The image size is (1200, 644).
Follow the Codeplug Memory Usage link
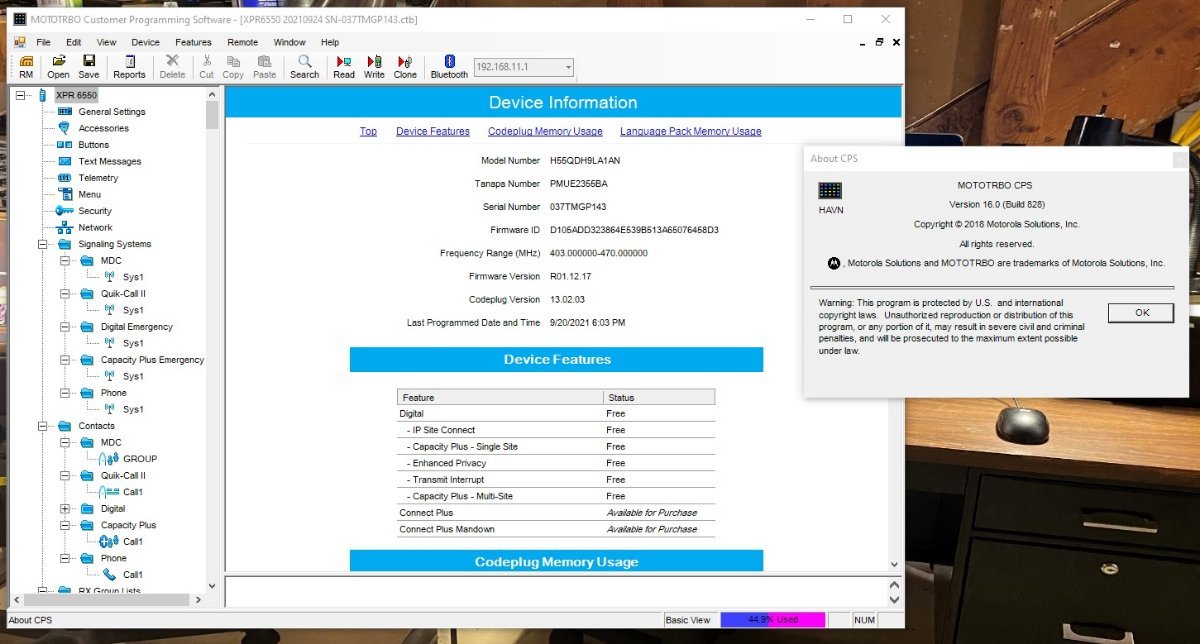(x=545, y=131)
